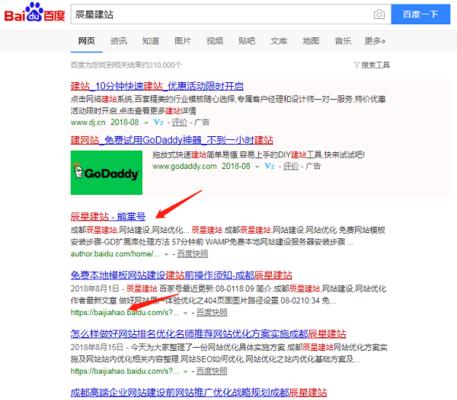Viewport: 457px width, 400px height.
Task: Expand dropdown arrow next to www.godaddy.com
Action: coord(257,167)
